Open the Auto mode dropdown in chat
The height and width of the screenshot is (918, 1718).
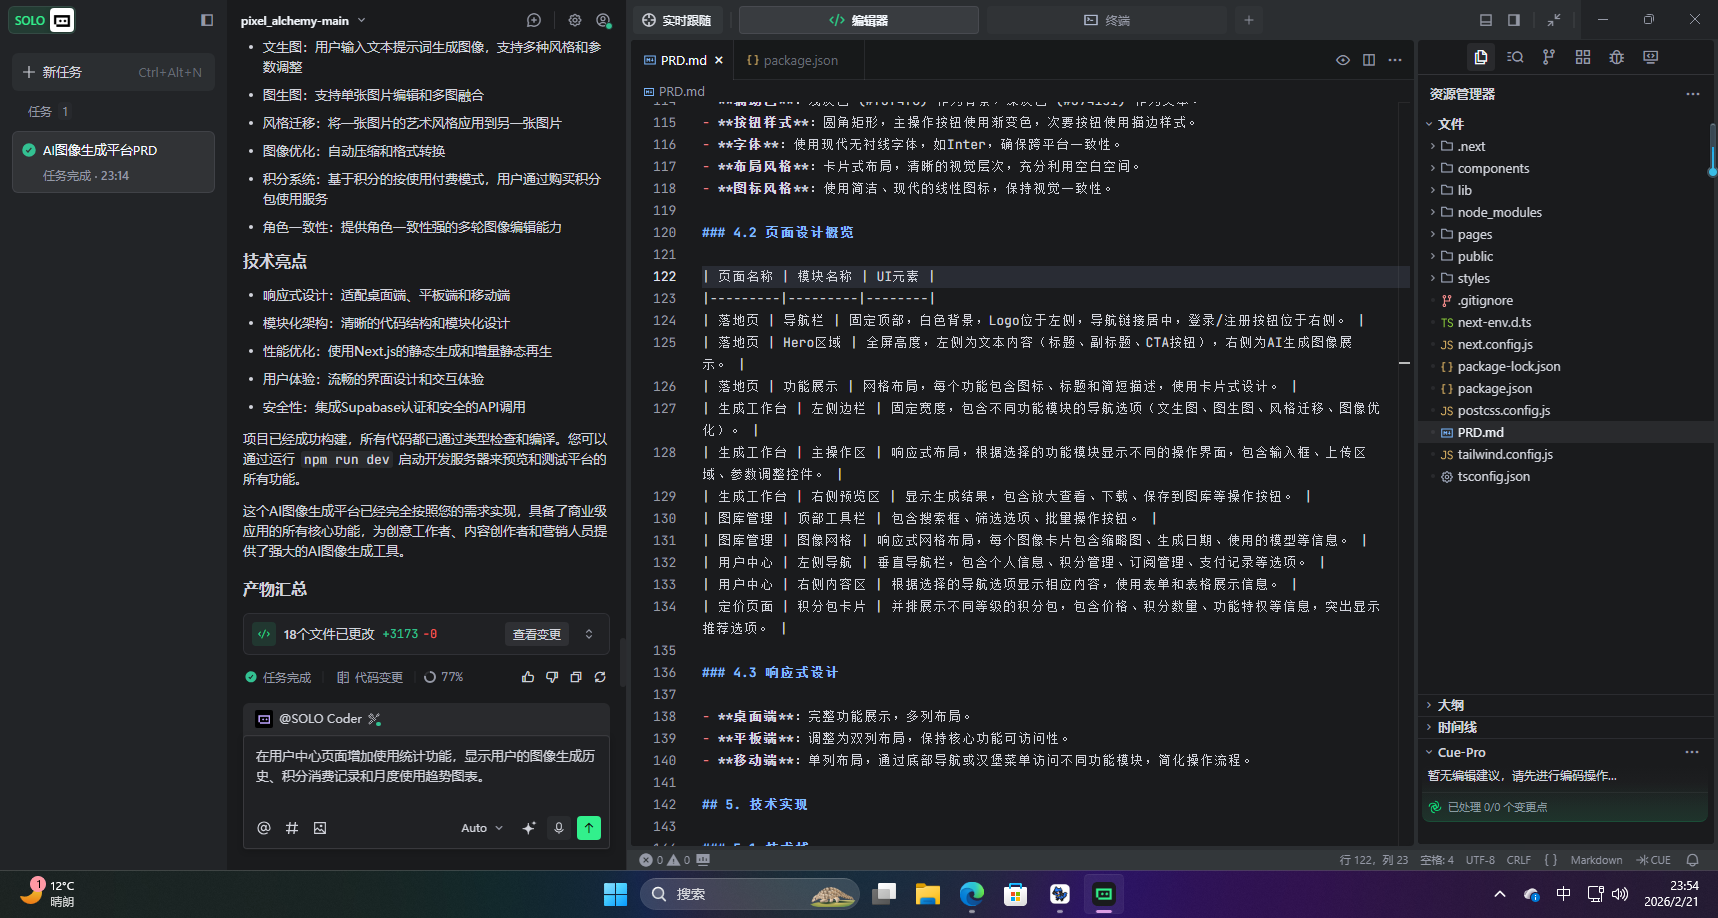(x=480, y=828)
